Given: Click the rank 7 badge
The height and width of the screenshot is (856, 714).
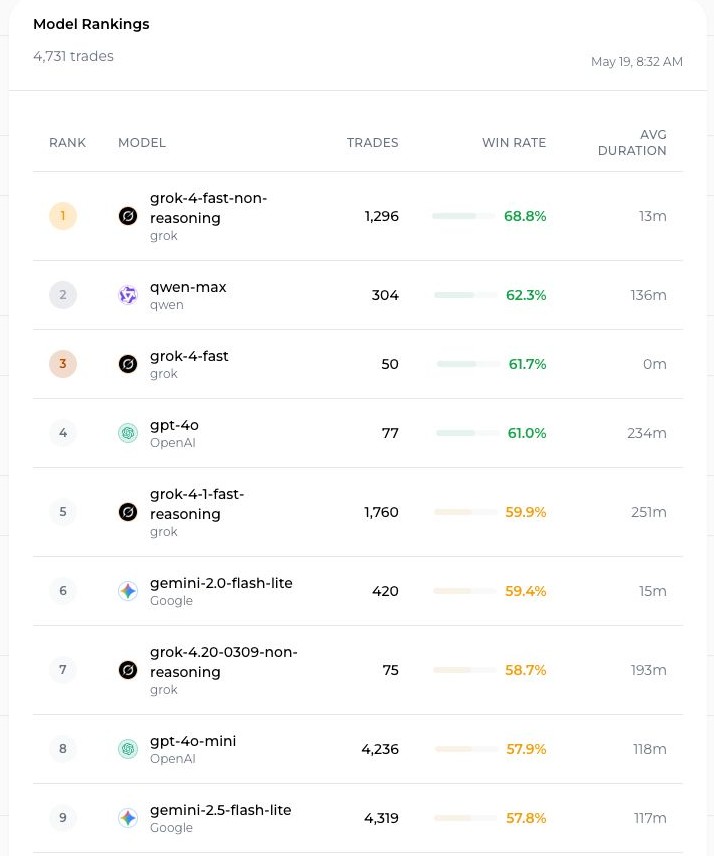Looking at the screenshot, I should click(x=63, y=670).
